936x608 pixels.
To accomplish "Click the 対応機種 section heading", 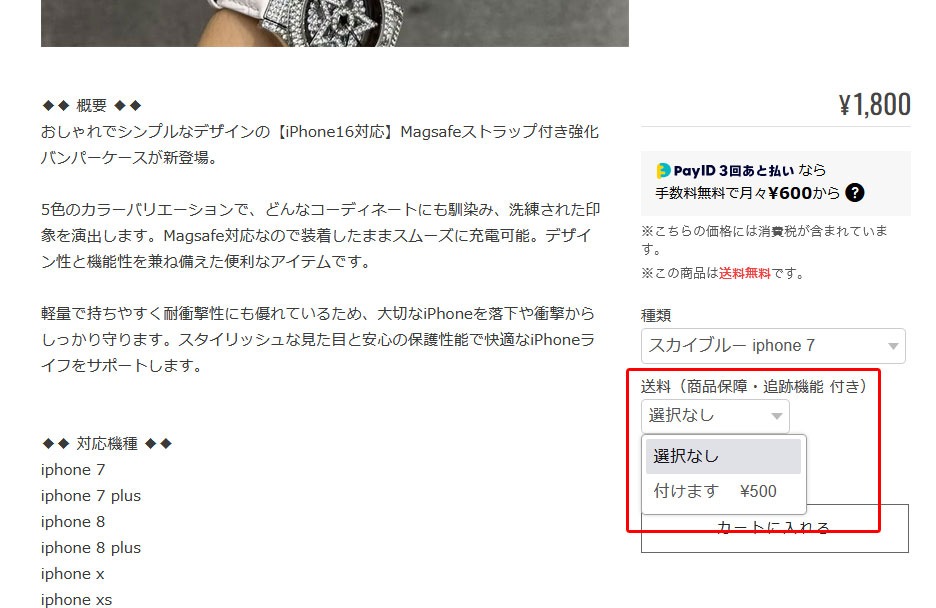I will coord(107,443).
